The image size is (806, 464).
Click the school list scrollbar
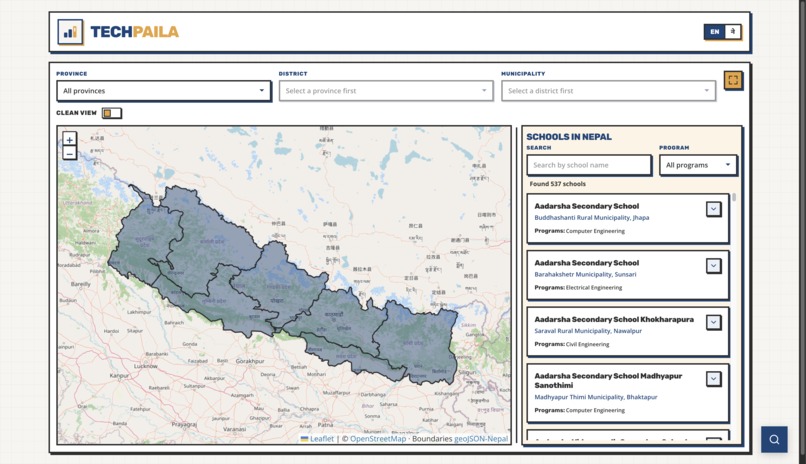tap(734, 197)
